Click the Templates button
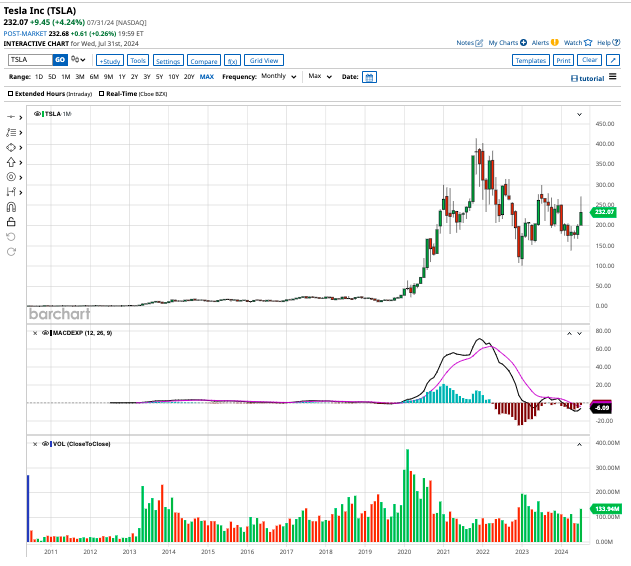Viewport: 631px width, 566px height. pos(530,60)
